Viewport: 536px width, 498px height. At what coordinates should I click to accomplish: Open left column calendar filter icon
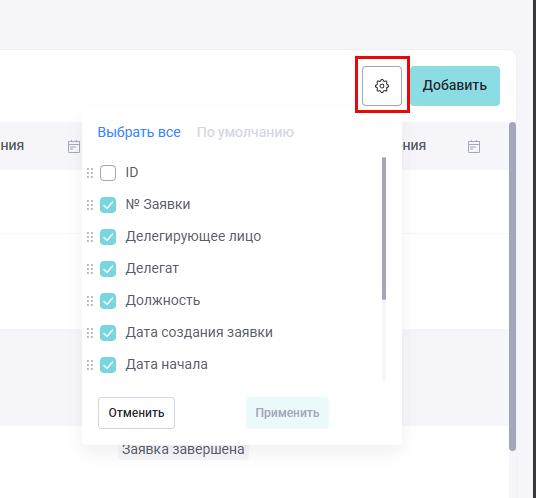click(x=74, y=146)
